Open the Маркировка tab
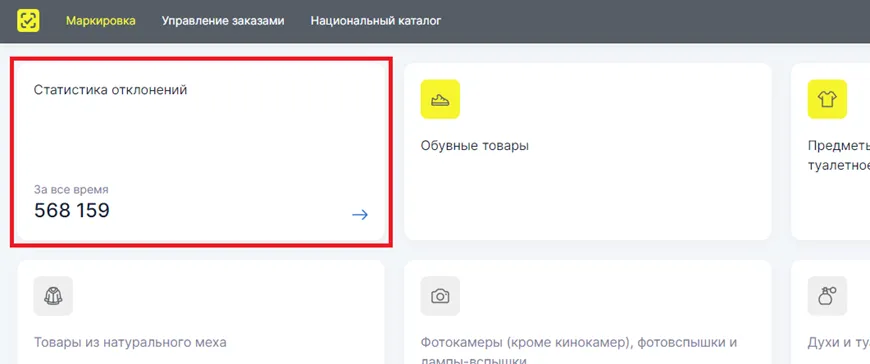The height and width of the screenshot is (364, 870). 101,21
